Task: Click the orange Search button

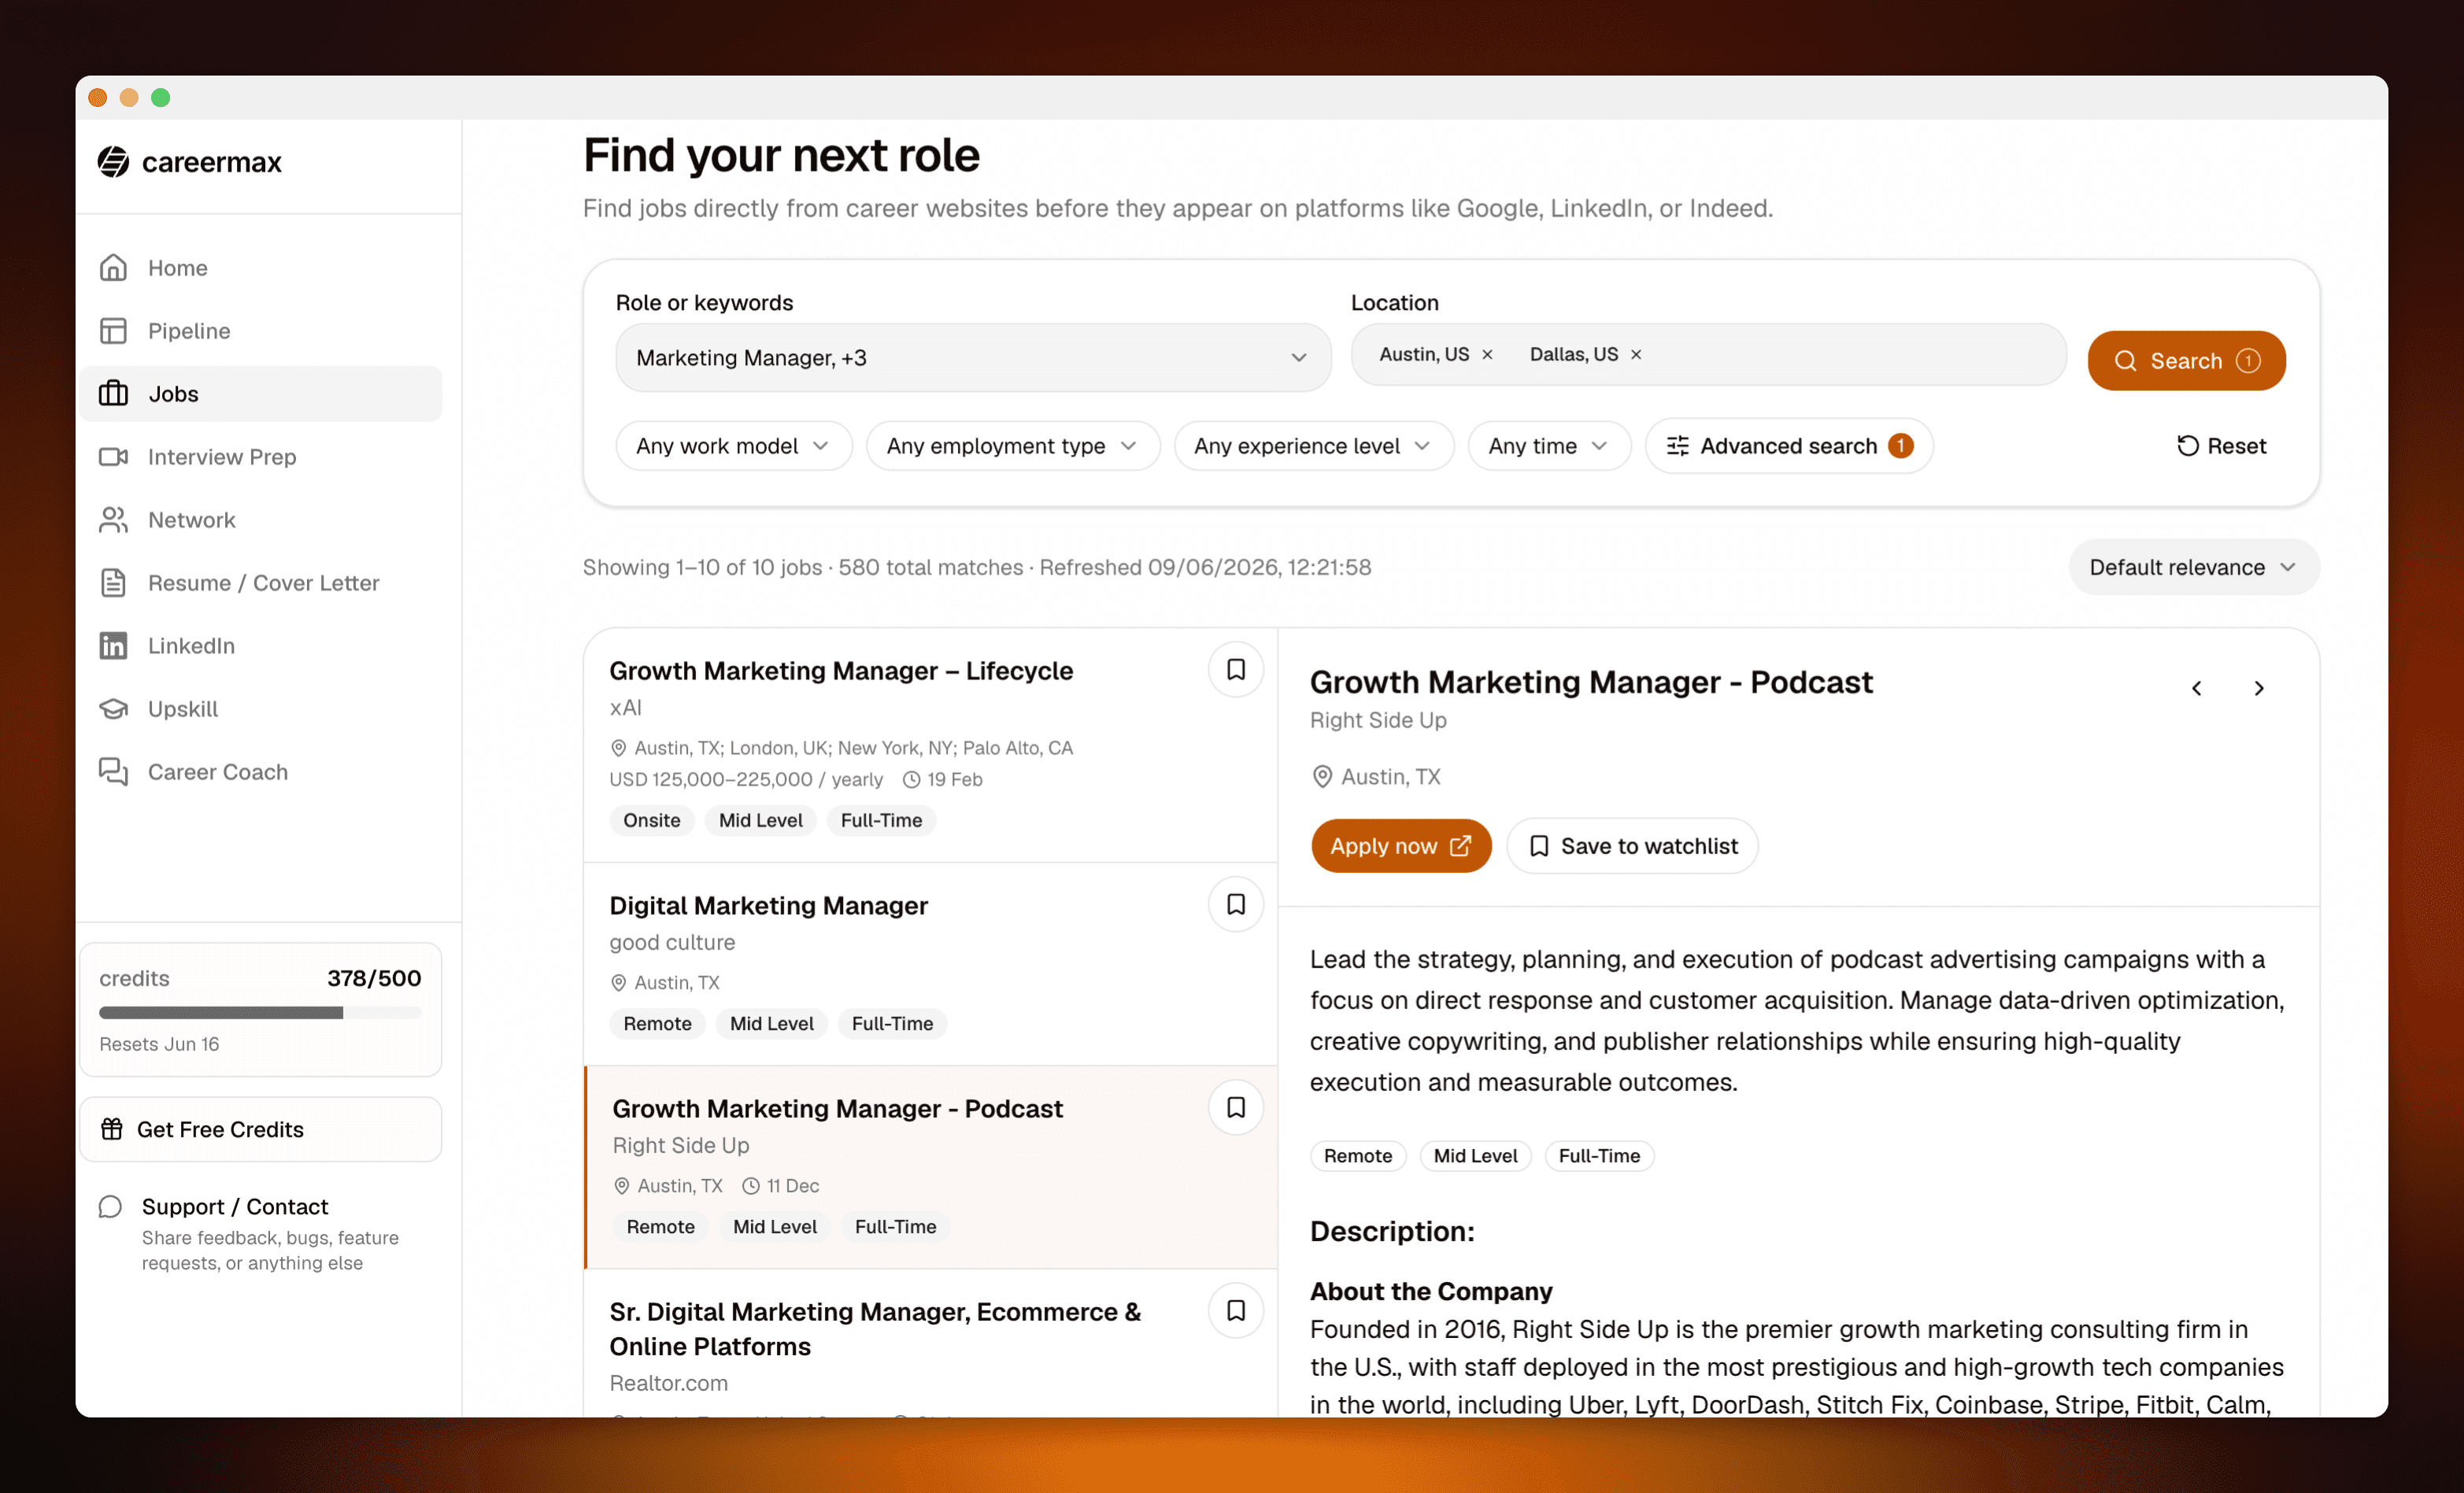Action: [x=2186, y=361]
